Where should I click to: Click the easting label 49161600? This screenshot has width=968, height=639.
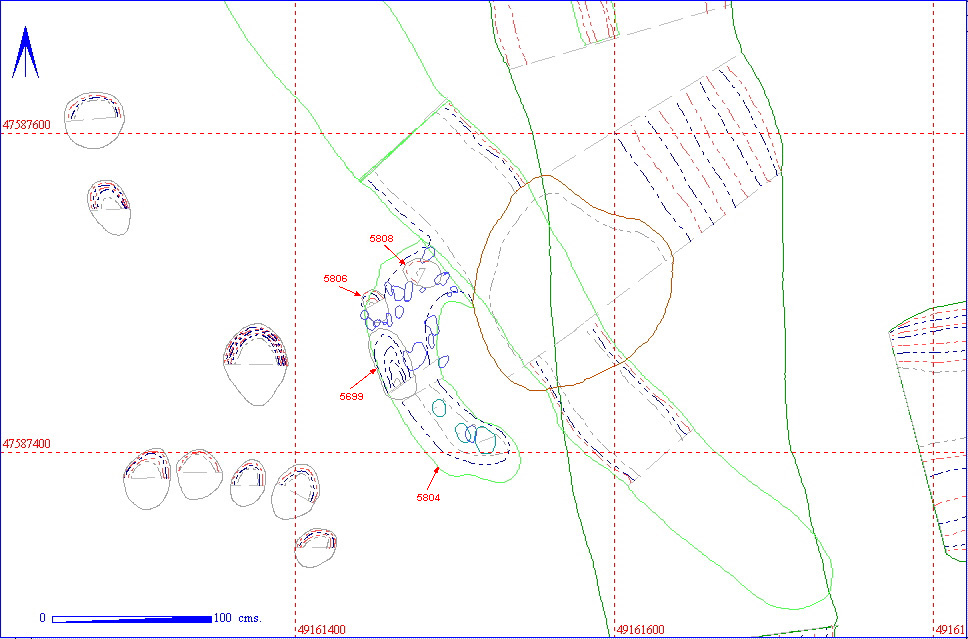(x=641, y=630)
